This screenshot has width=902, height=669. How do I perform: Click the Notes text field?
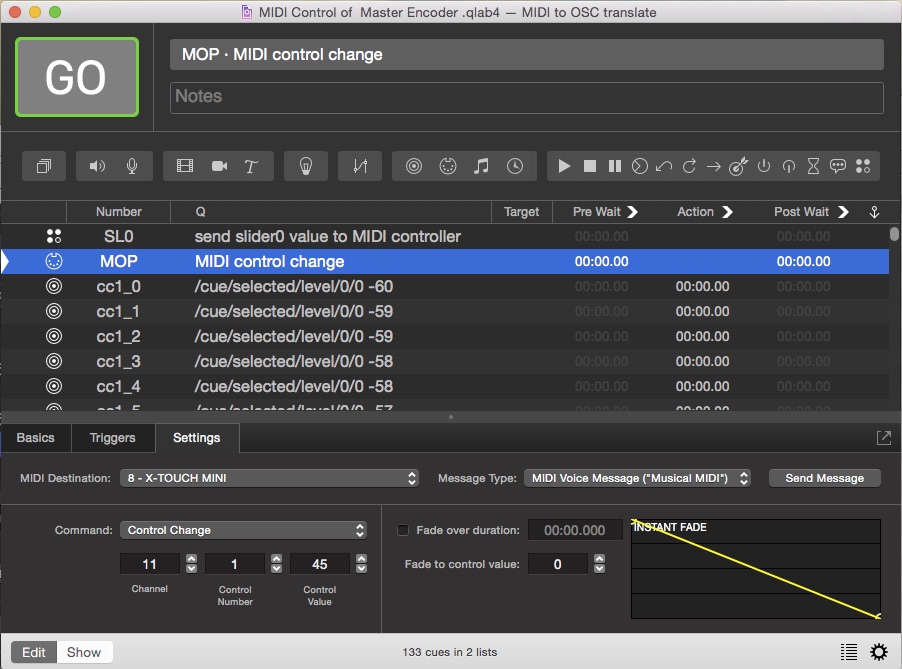tap(526, 97)
